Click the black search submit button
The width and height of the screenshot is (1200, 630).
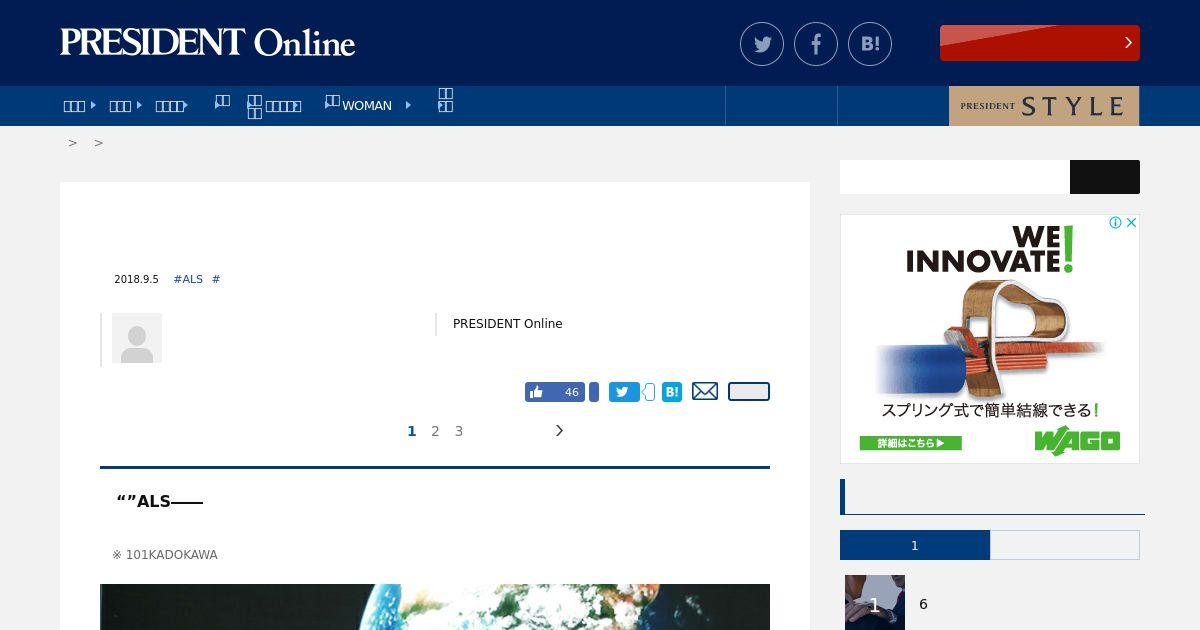pos(1105,177)
